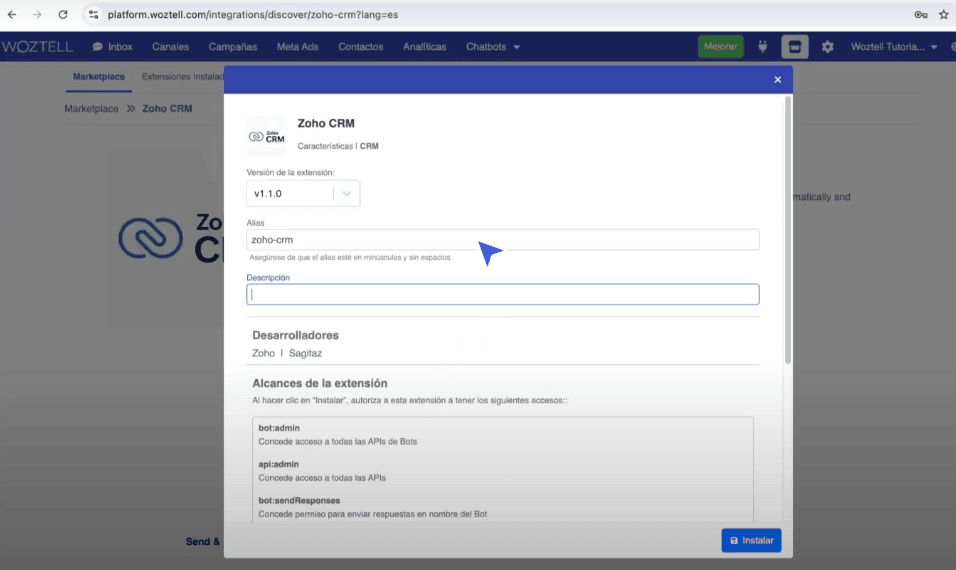Screen dimensions: 956x570
Task: Click 'Alcances de la extensión' heading
Action: point(319,383)
